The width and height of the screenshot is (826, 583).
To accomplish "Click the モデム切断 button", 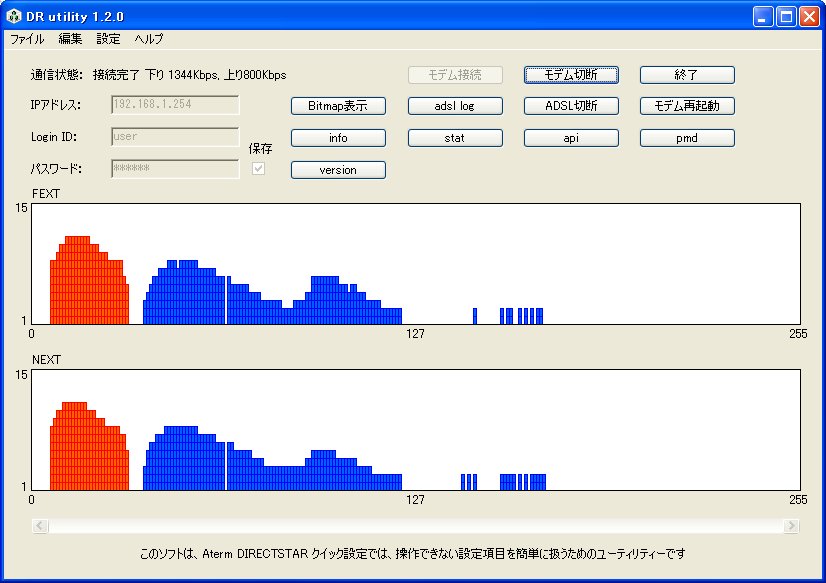I will (571, 75).
